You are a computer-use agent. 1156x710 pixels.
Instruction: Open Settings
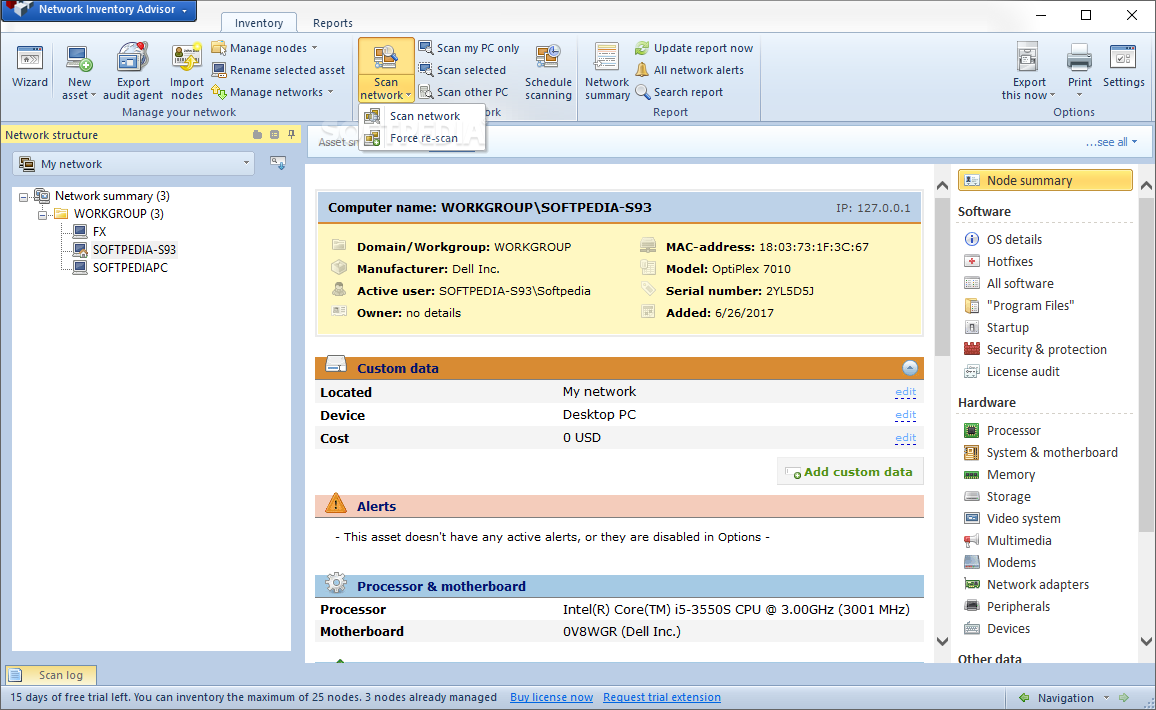coord(1124,67)
